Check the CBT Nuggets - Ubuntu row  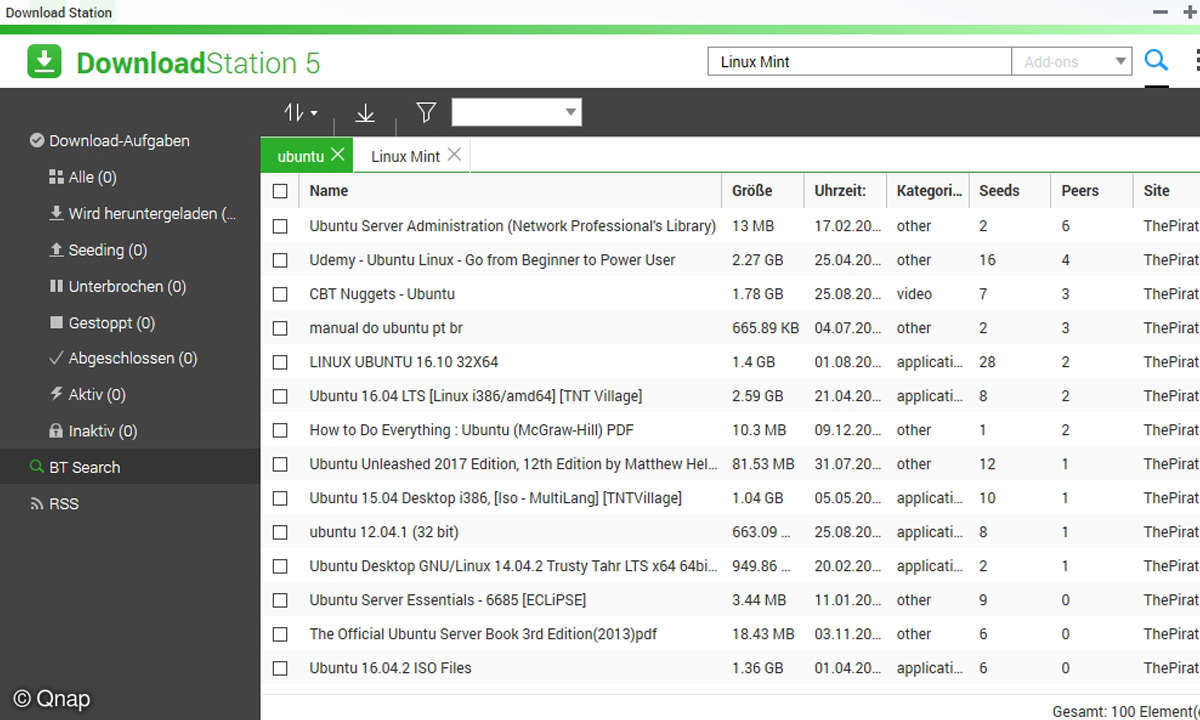tap(280, 294)
